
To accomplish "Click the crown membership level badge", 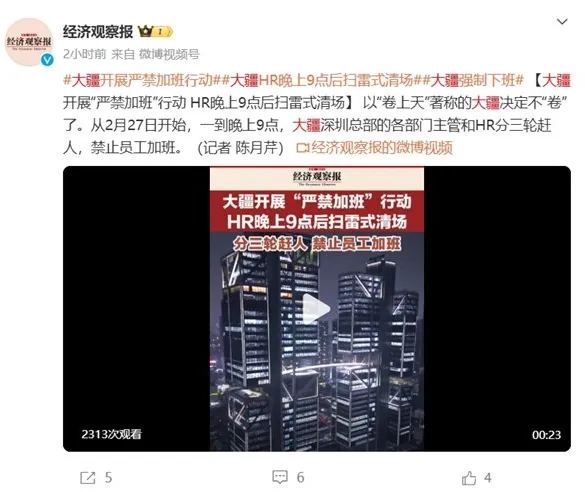I will [x=155, y=31].
